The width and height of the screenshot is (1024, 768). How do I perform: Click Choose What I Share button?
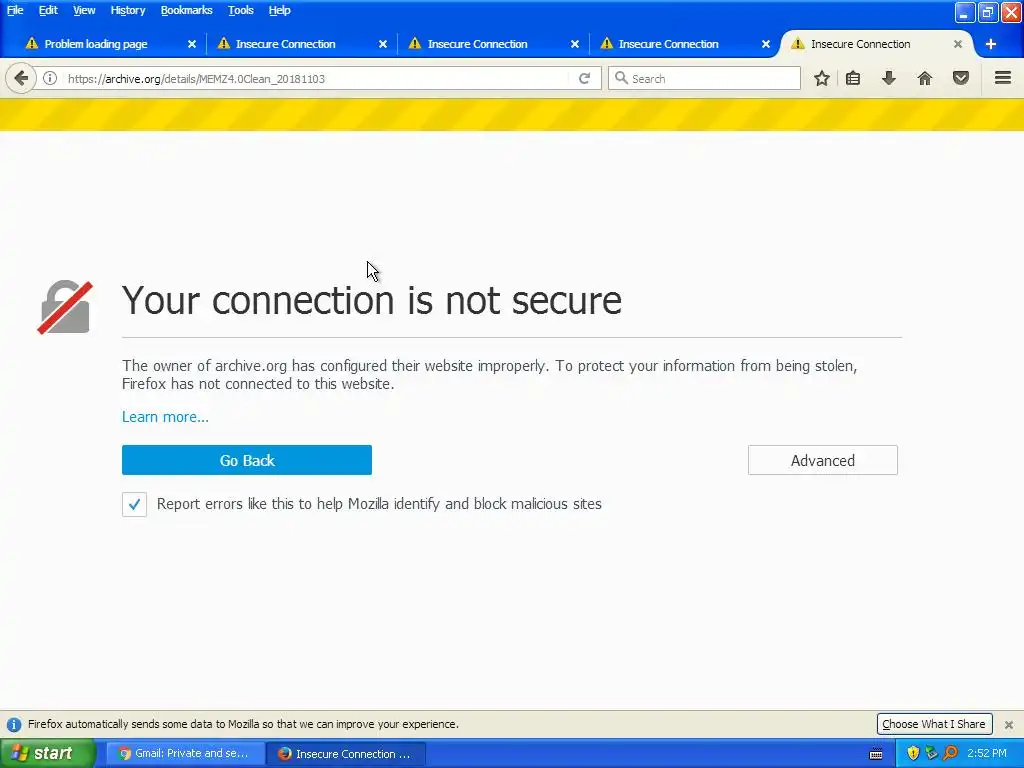[x=934, y=724]
